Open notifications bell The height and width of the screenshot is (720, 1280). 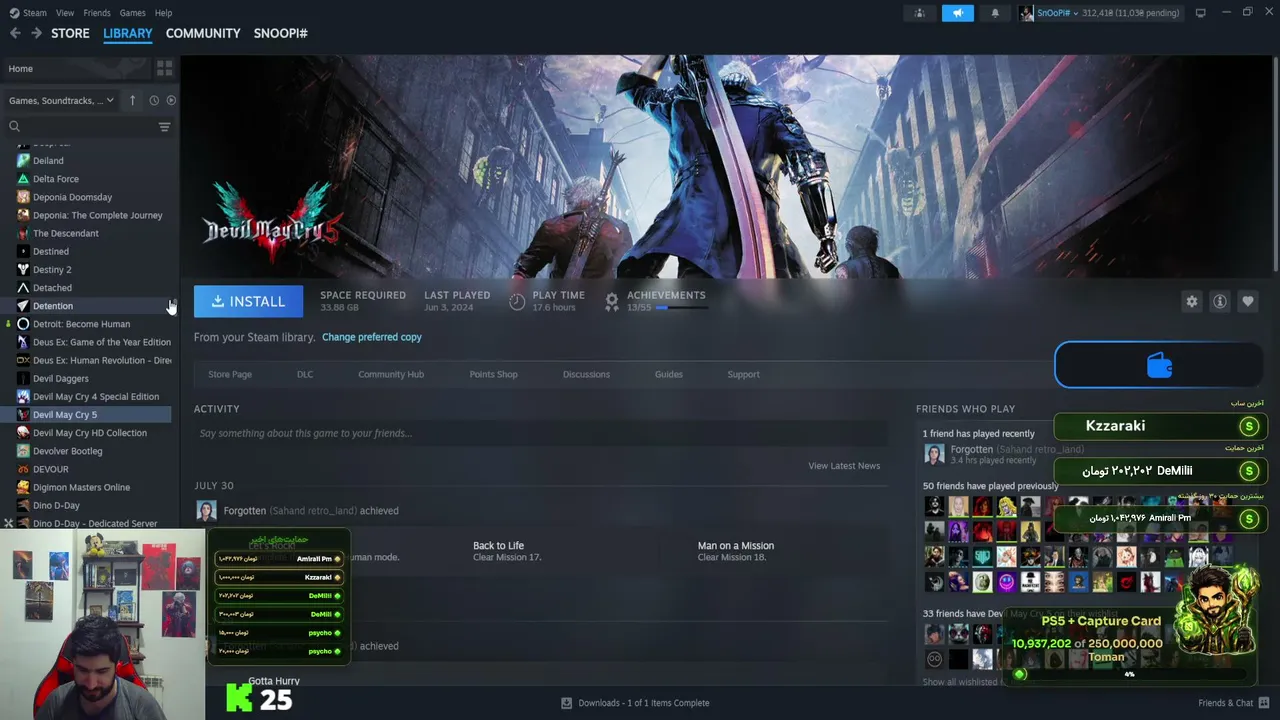point(995,13)
